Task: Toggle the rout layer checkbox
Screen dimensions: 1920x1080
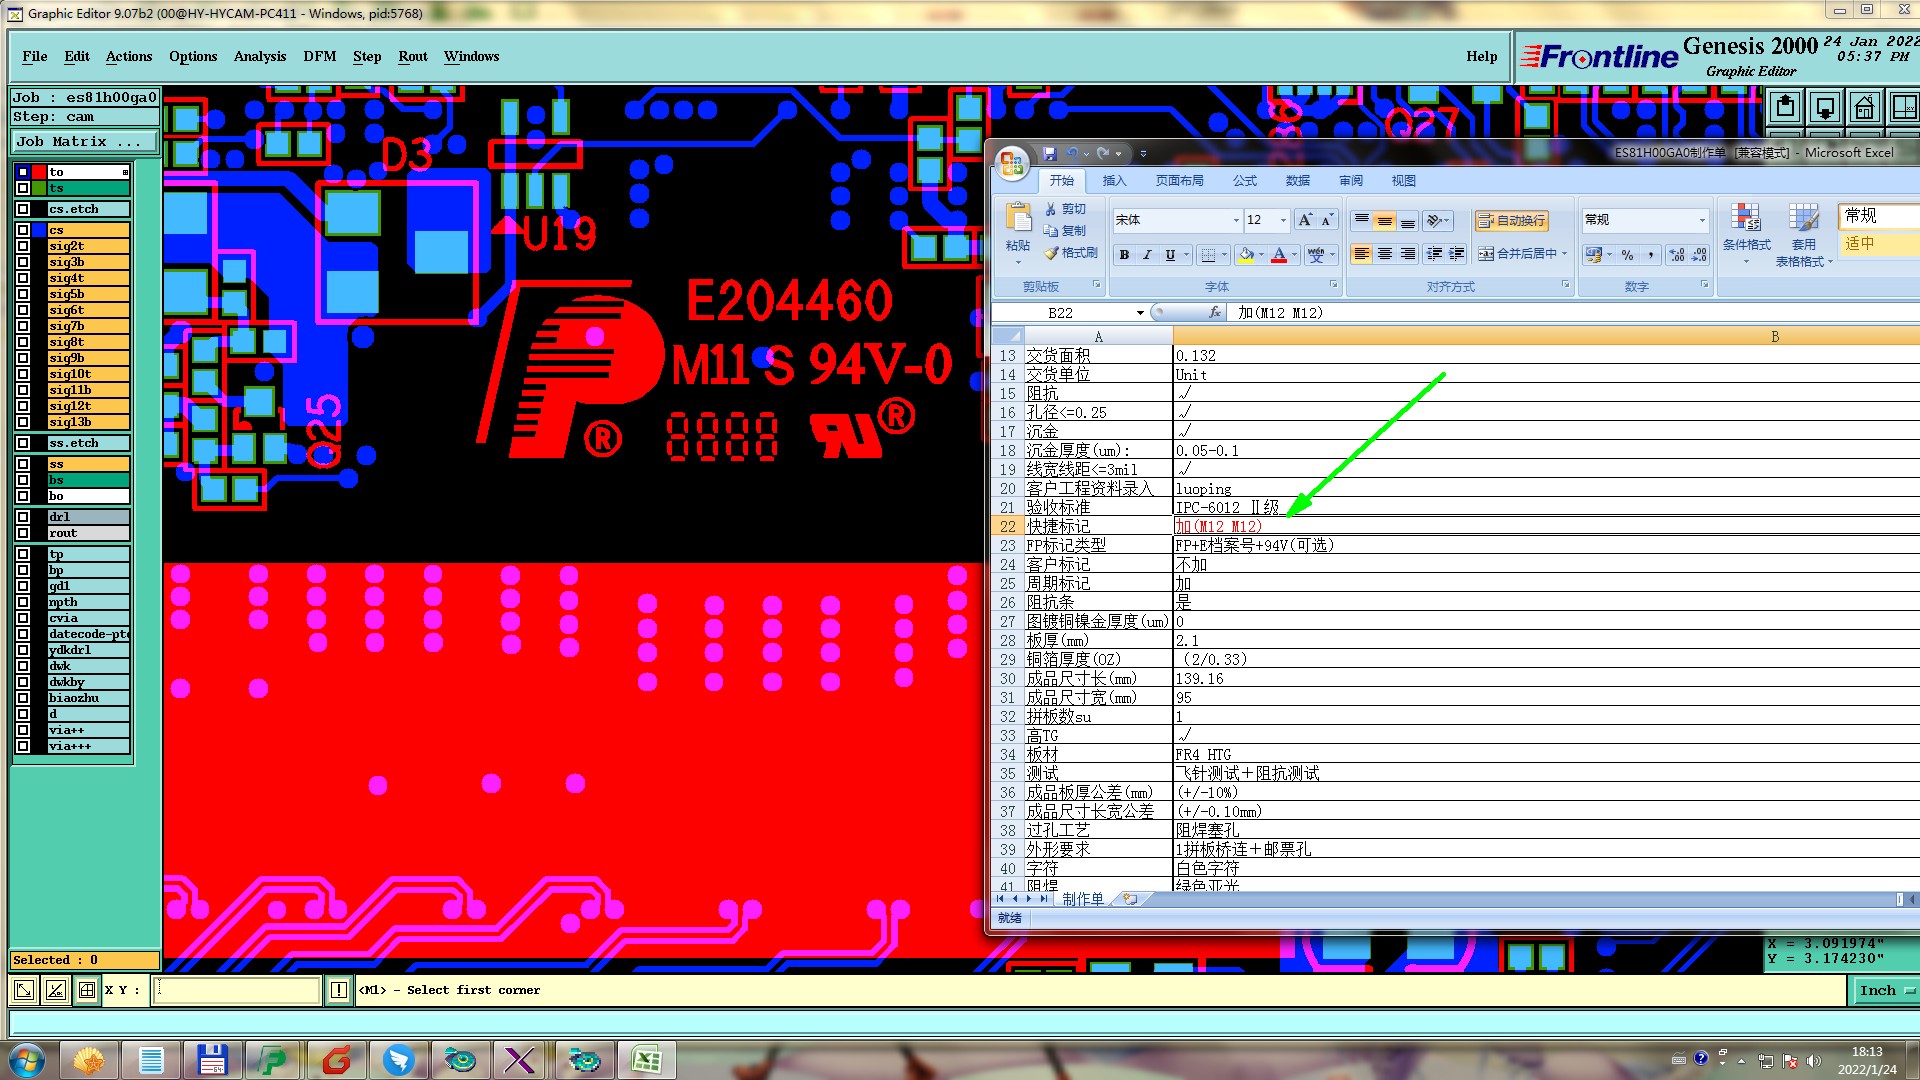Action: pyautogui.click(x=23, y=533)
